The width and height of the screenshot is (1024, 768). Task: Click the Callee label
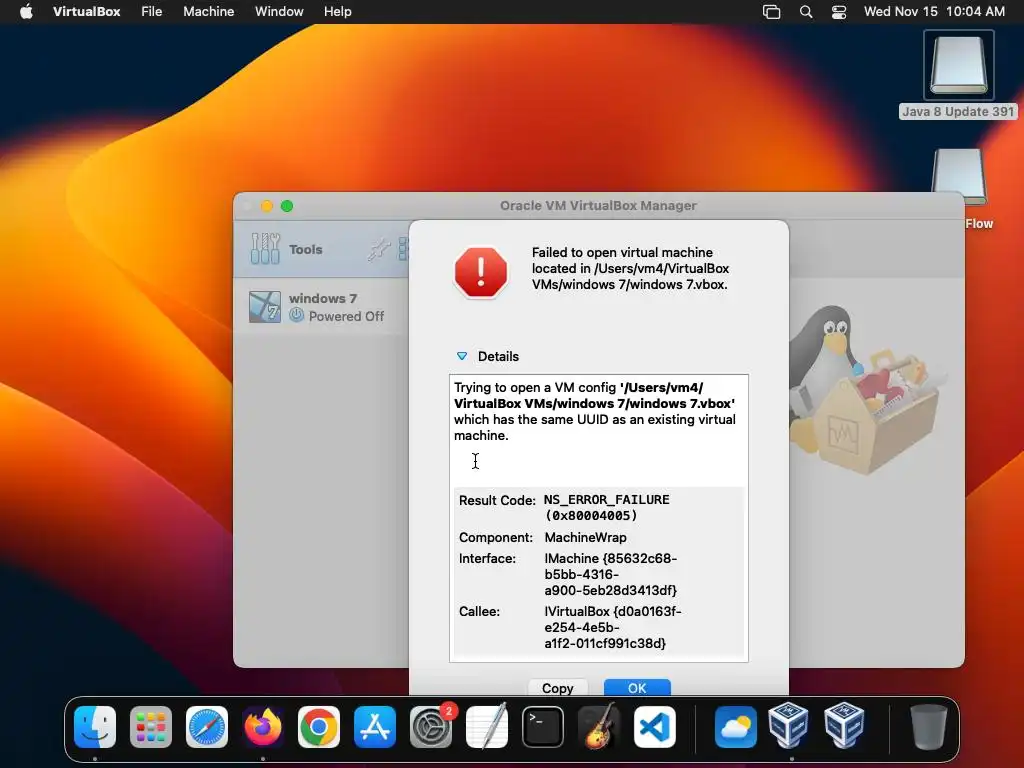tap(479, 611)
